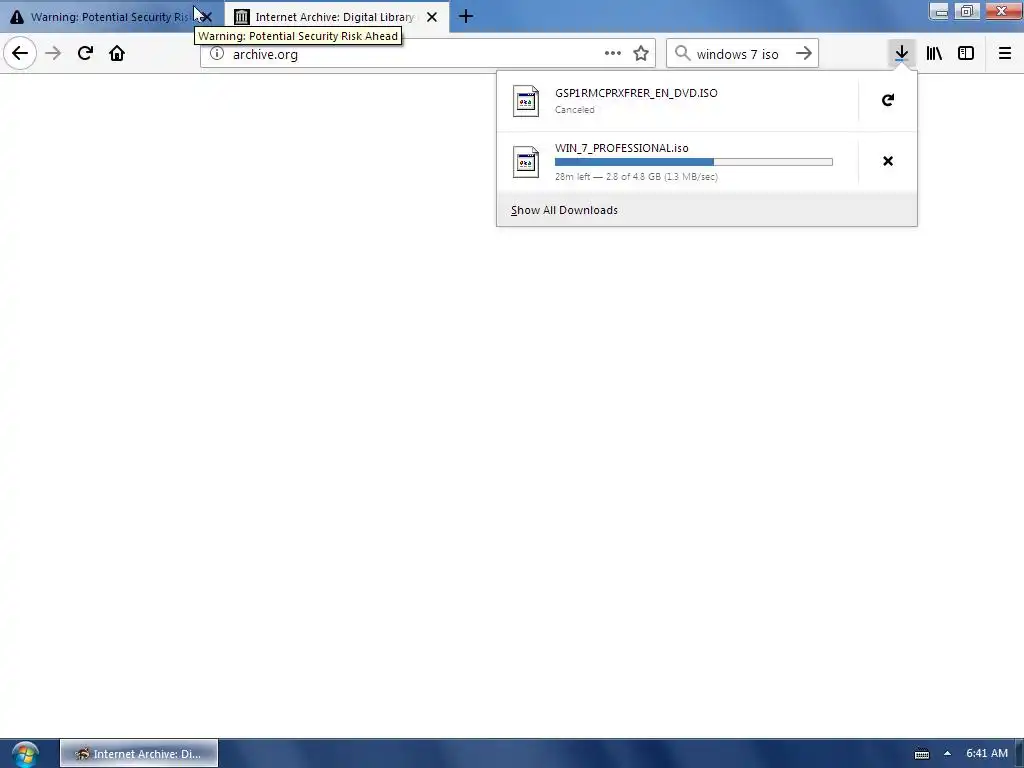Reload the current page
This screenshot has width=1024, height=768.
(85, 54)
